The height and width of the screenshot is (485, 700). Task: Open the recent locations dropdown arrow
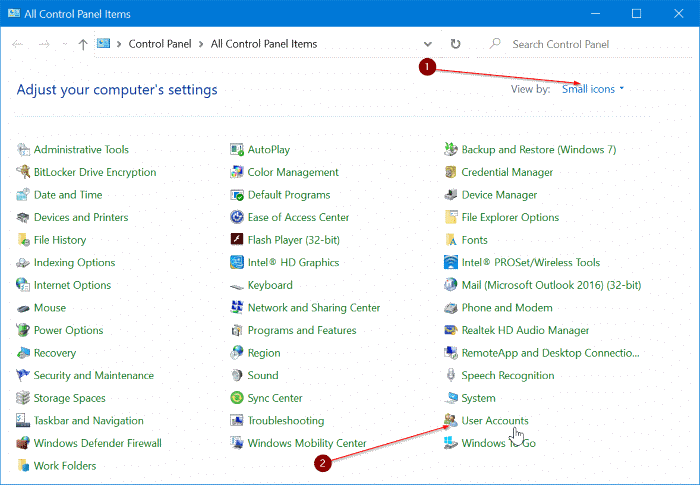(65, 44)
